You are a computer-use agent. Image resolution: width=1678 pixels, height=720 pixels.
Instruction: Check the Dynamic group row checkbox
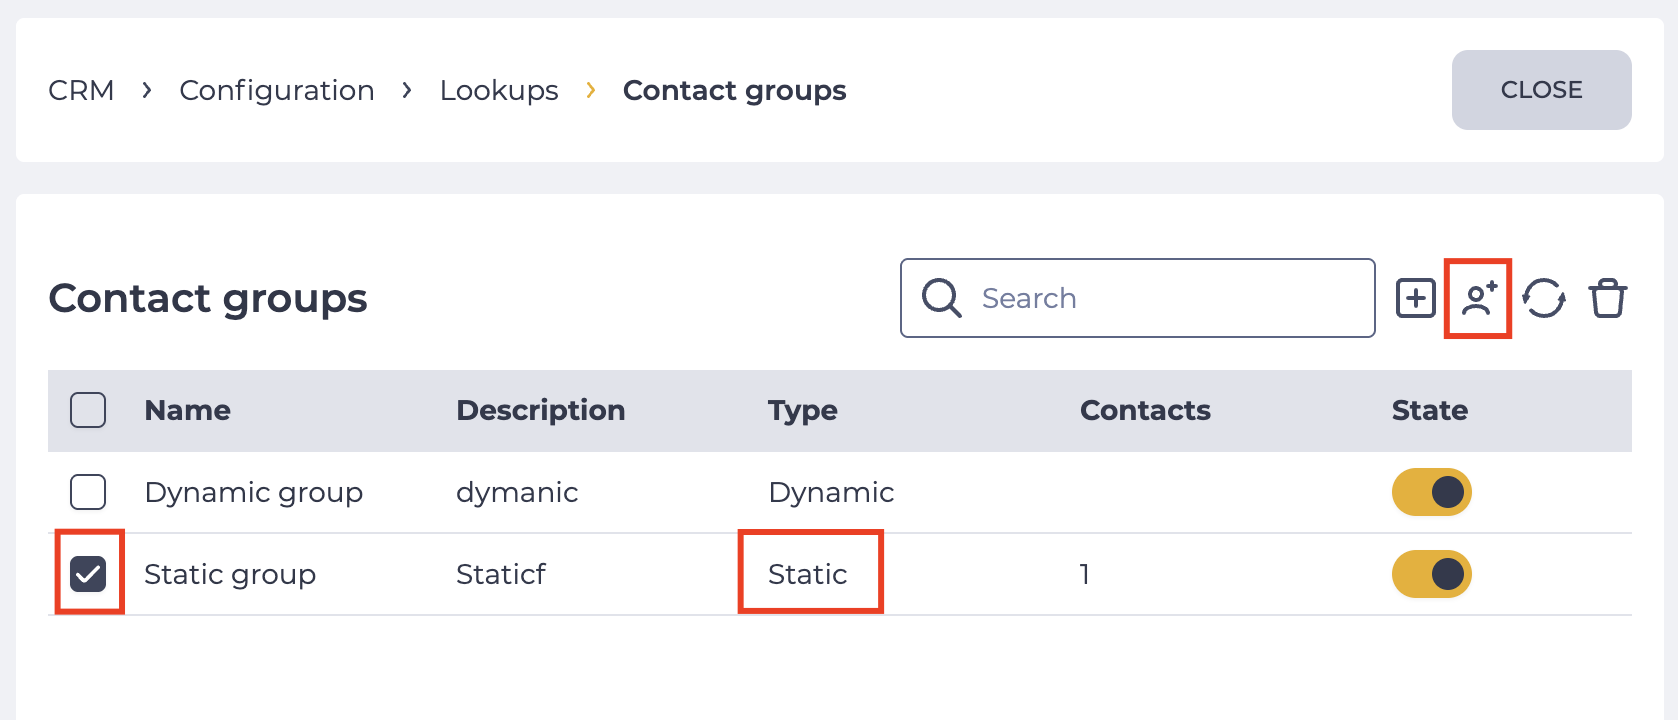(x=88, y=492)
